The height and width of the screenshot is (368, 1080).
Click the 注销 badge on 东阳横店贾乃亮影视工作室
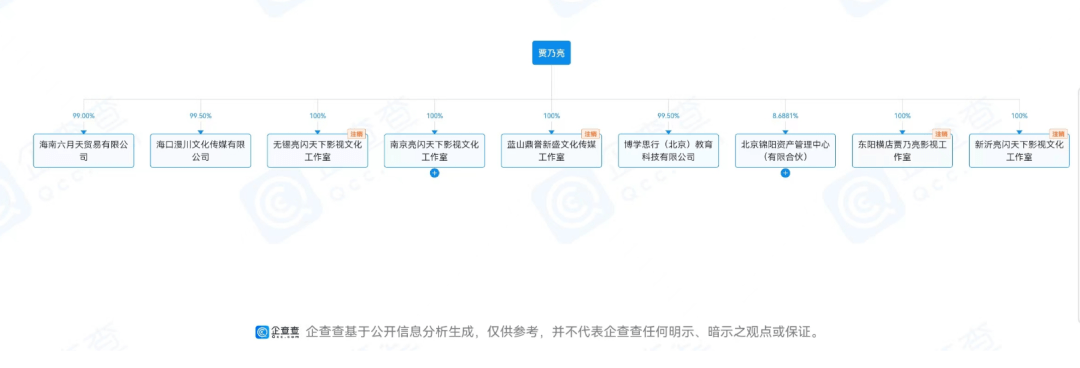pos(942,134)
